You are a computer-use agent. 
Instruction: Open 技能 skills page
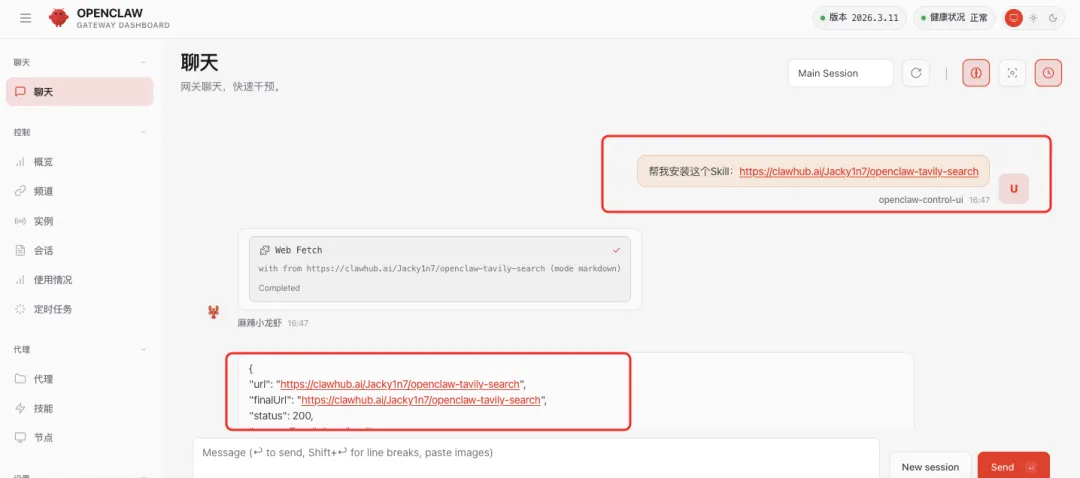pyautogui.click(x=80, y=408)
